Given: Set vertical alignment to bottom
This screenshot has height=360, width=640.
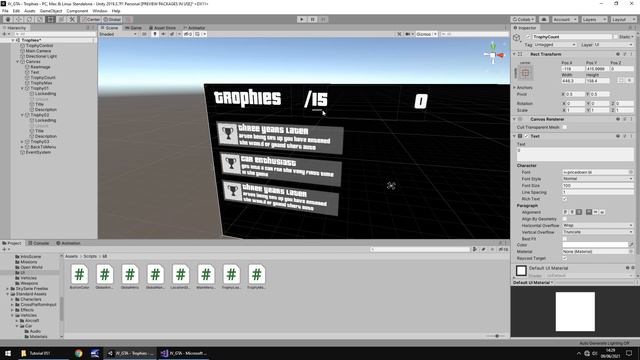Looking at the screenshot, I should (x=602, y=212).
